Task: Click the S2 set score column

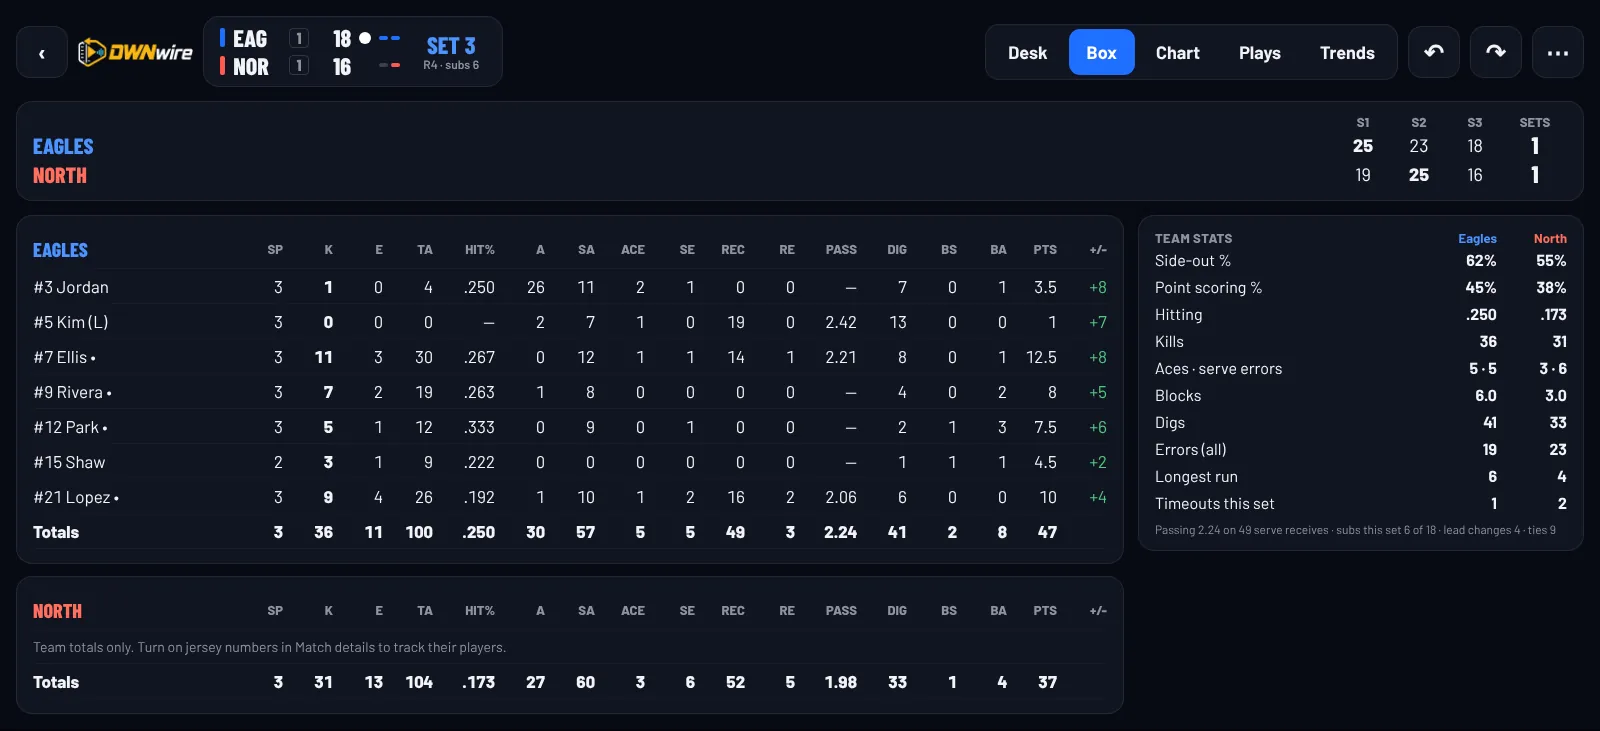Action: tap(1419, 149)
